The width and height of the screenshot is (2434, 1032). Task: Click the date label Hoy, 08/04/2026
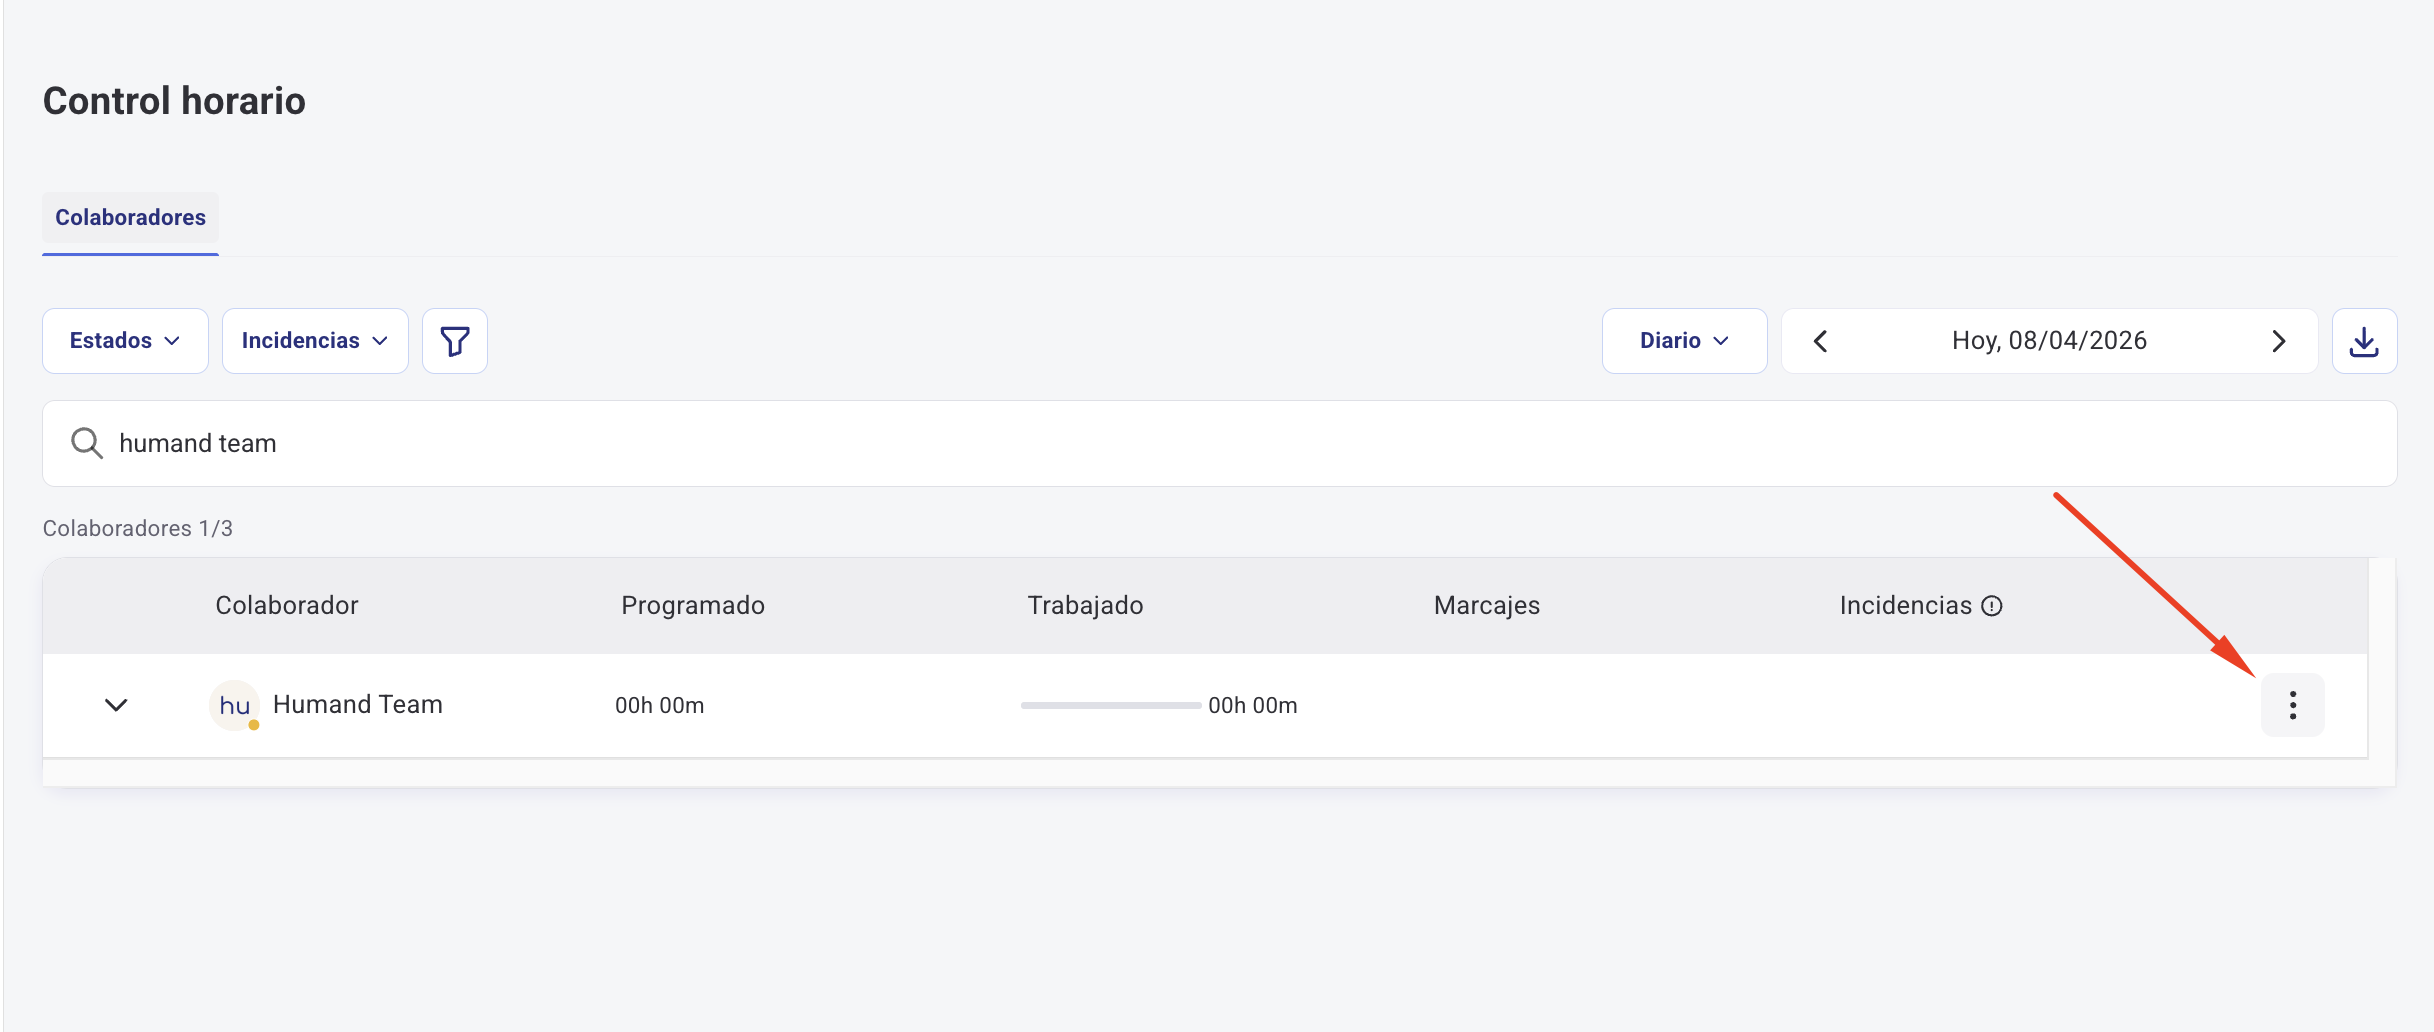tap(2049, 341)
